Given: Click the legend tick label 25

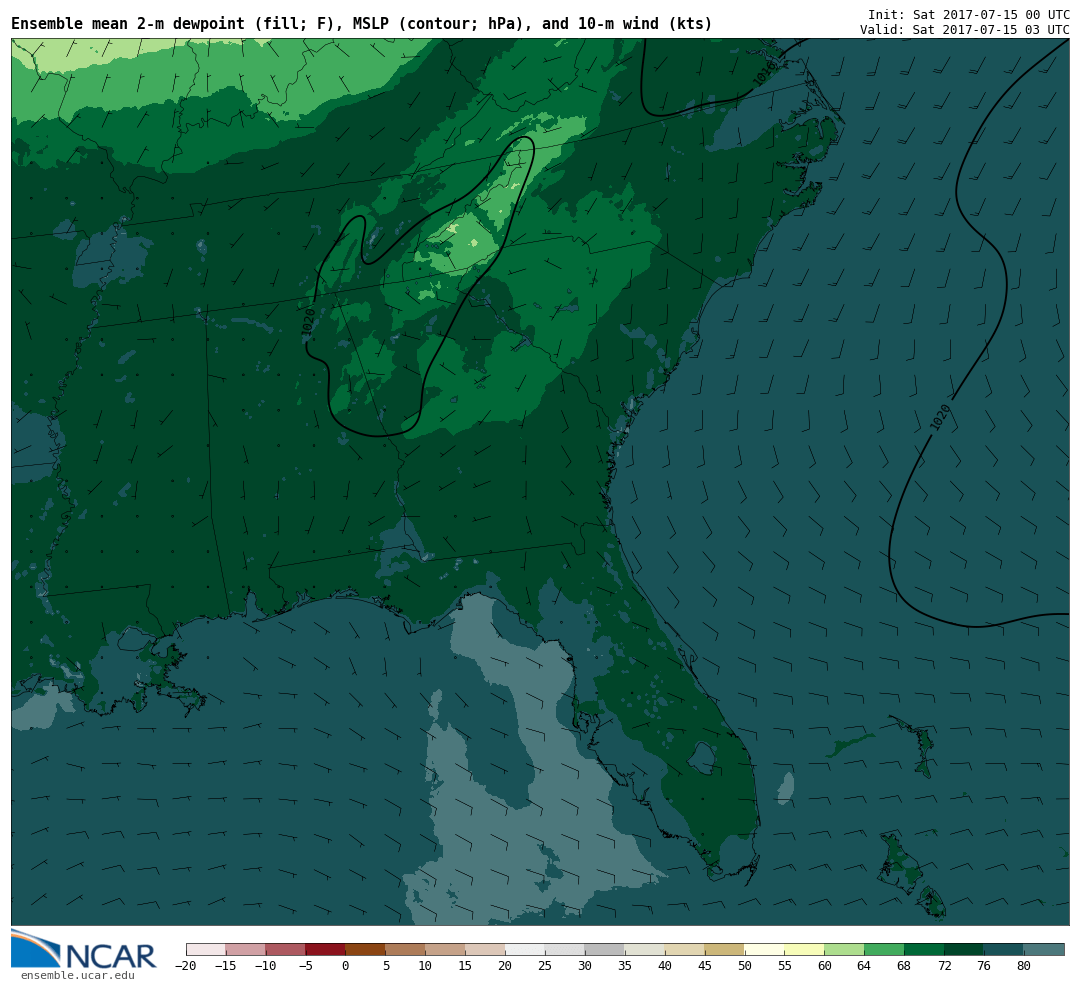Looking at the screenshot, I should click(x=545, y=966).
